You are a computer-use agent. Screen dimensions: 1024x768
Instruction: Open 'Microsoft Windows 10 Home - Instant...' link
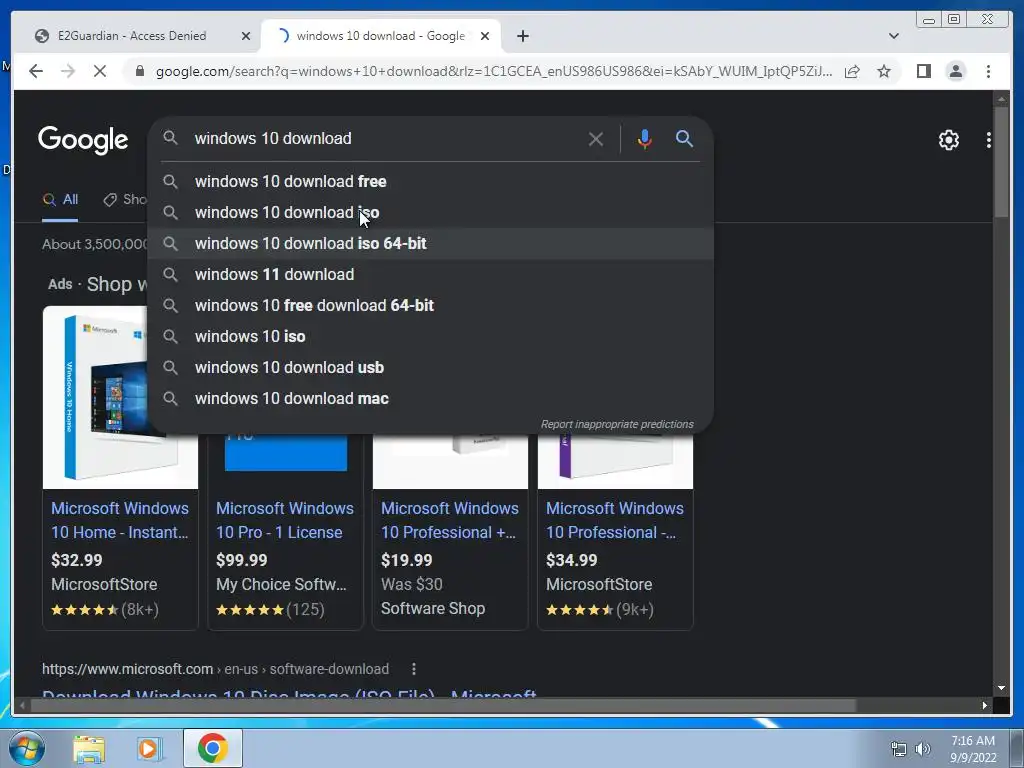click(x=120, y=520)
